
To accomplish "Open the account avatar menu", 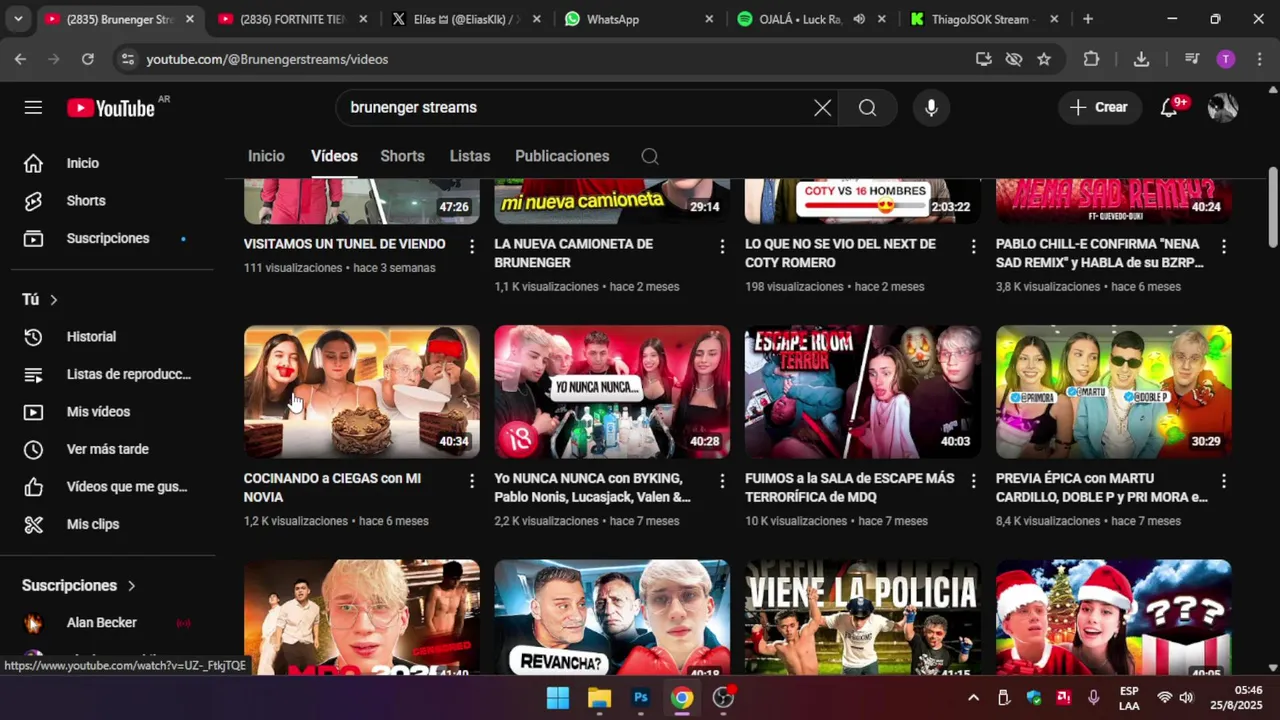I will (1222, 107).
